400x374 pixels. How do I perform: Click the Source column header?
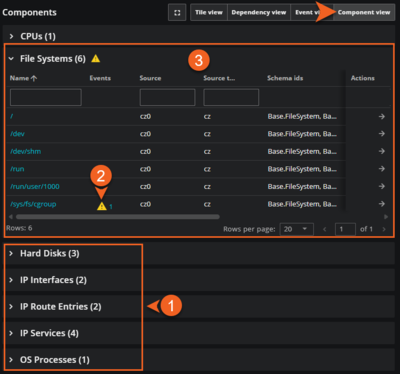[150, 78]
